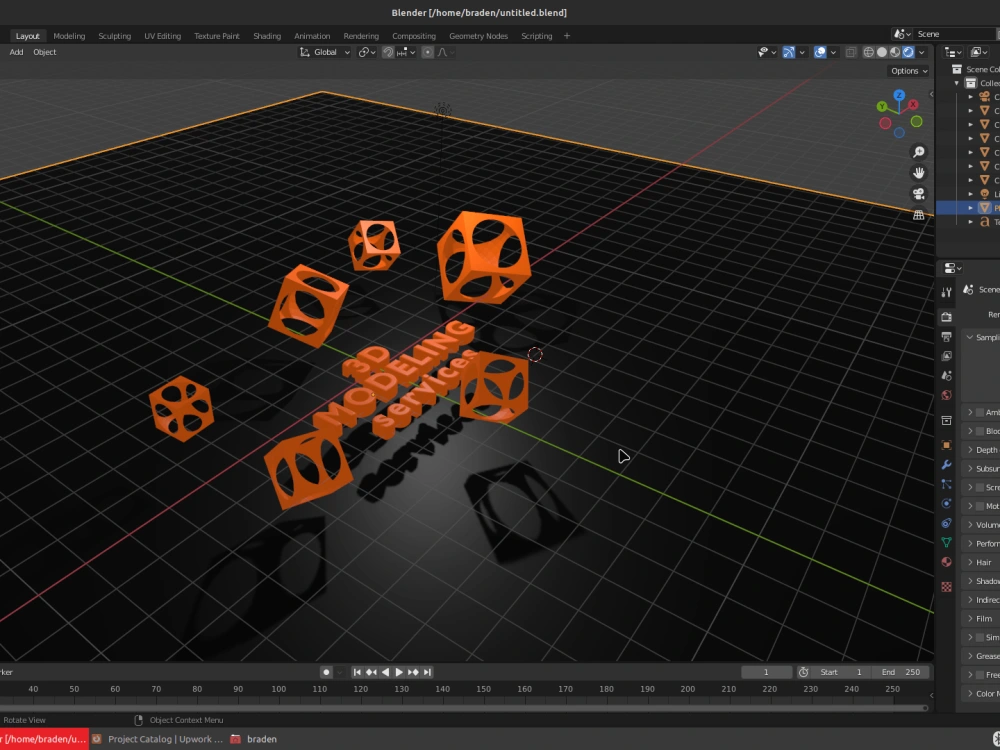1000x750 pixels.
Task: Switch to the Shading workspace tab
Action: click(267, 36)
